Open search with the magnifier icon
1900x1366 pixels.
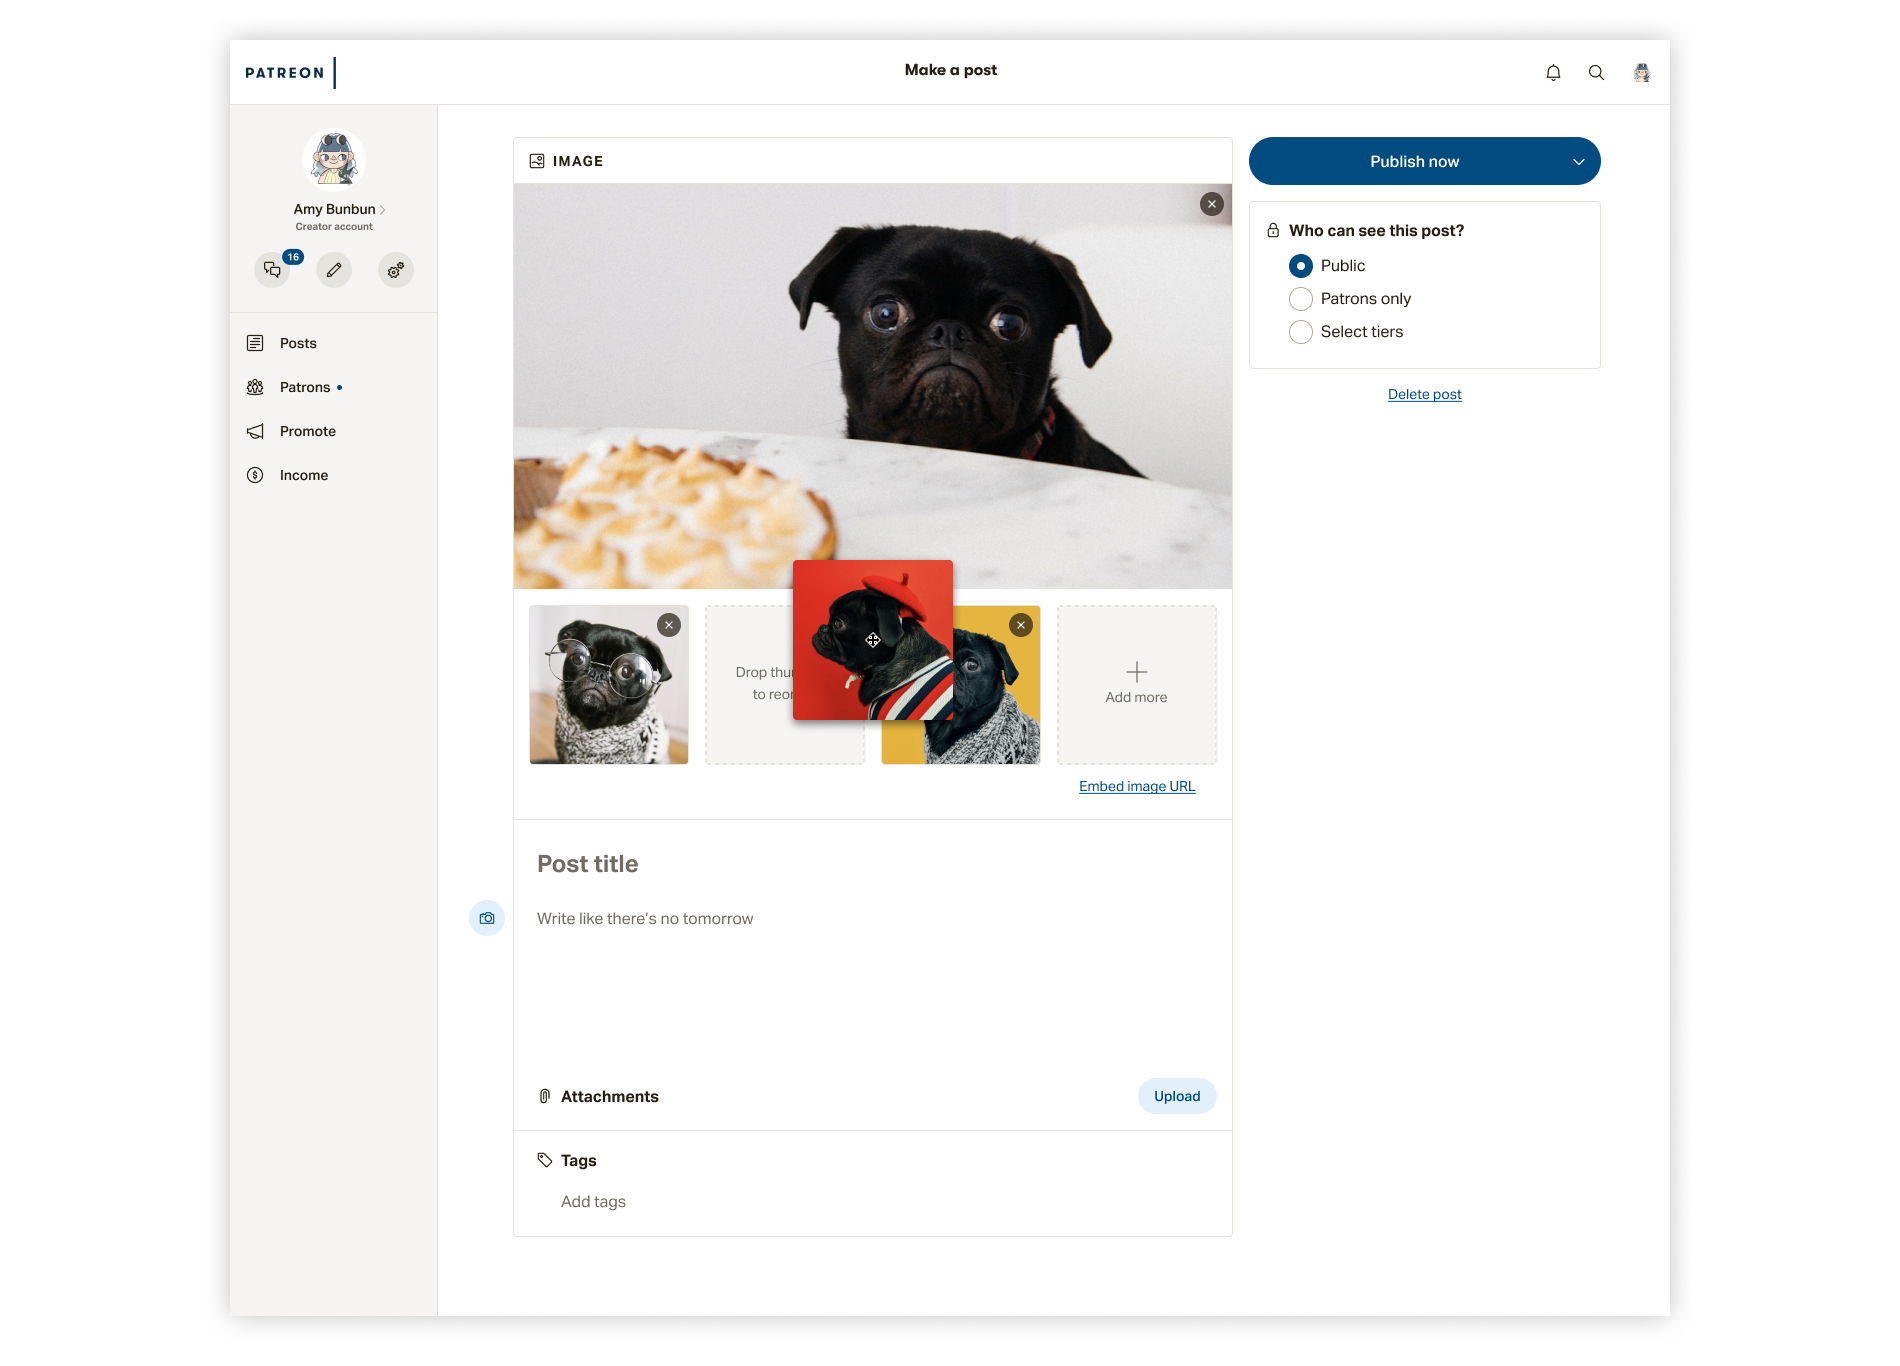(x=1596, y=72)
